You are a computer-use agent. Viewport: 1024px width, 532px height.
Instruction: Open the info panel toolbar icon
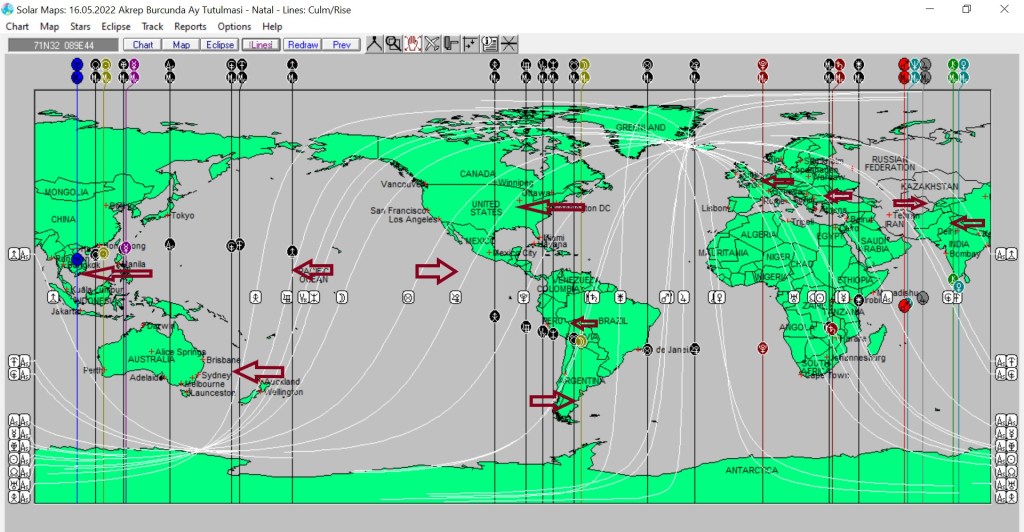490,44
